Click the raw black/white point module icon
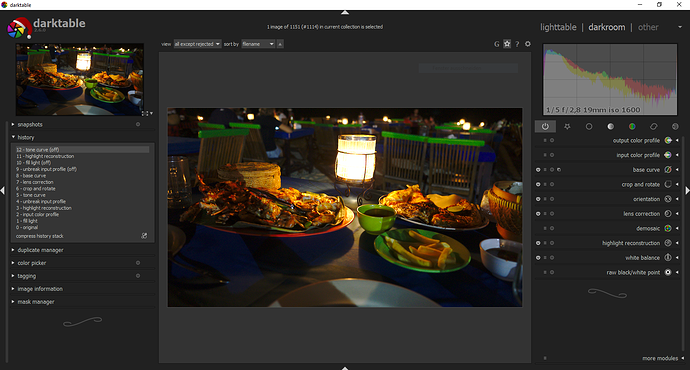690x370 pixels. (668, 272)
